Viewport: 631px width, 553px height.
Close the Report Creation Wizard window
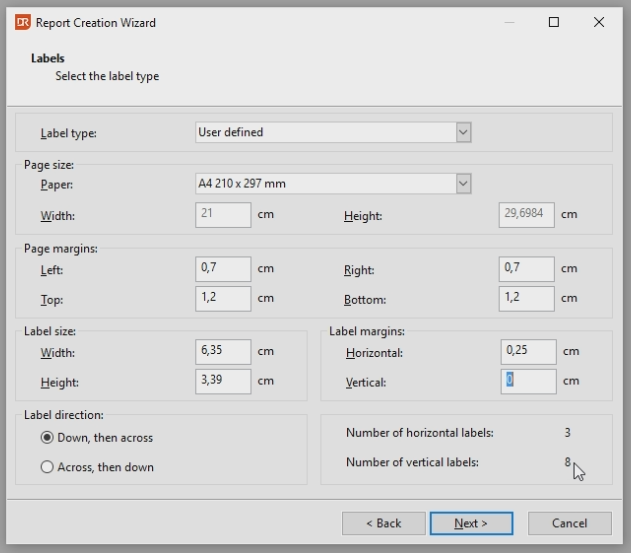point(599,22)
